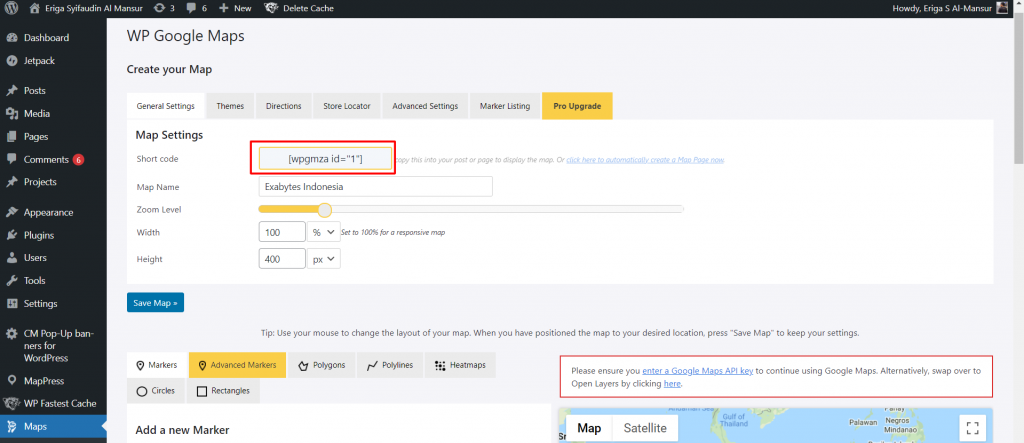Click the Users person icon

(12, 257)
